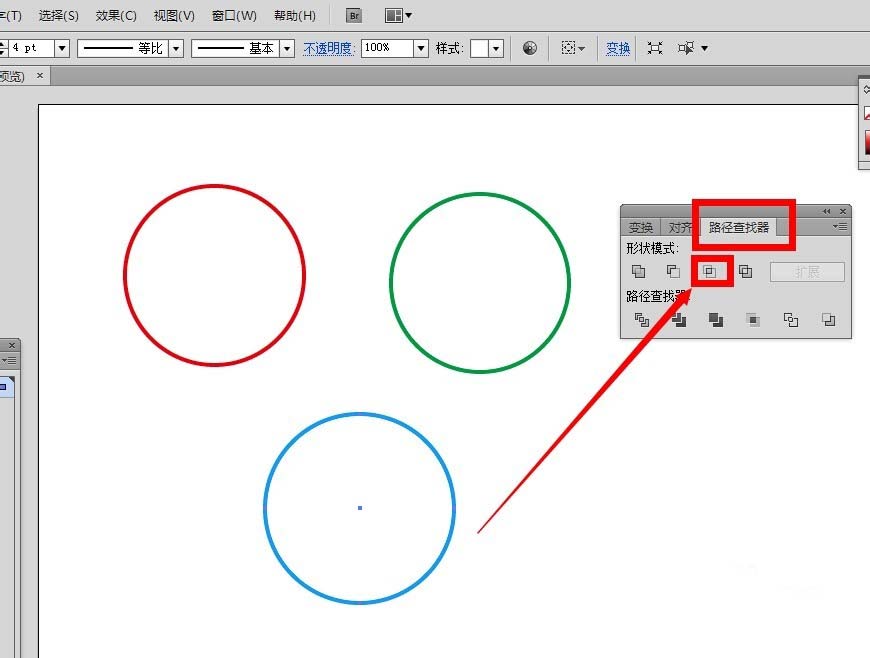The image size is (870, 658).
Task: Switch to the 变换 tab in panel
Action: click(x=641, y=227)
